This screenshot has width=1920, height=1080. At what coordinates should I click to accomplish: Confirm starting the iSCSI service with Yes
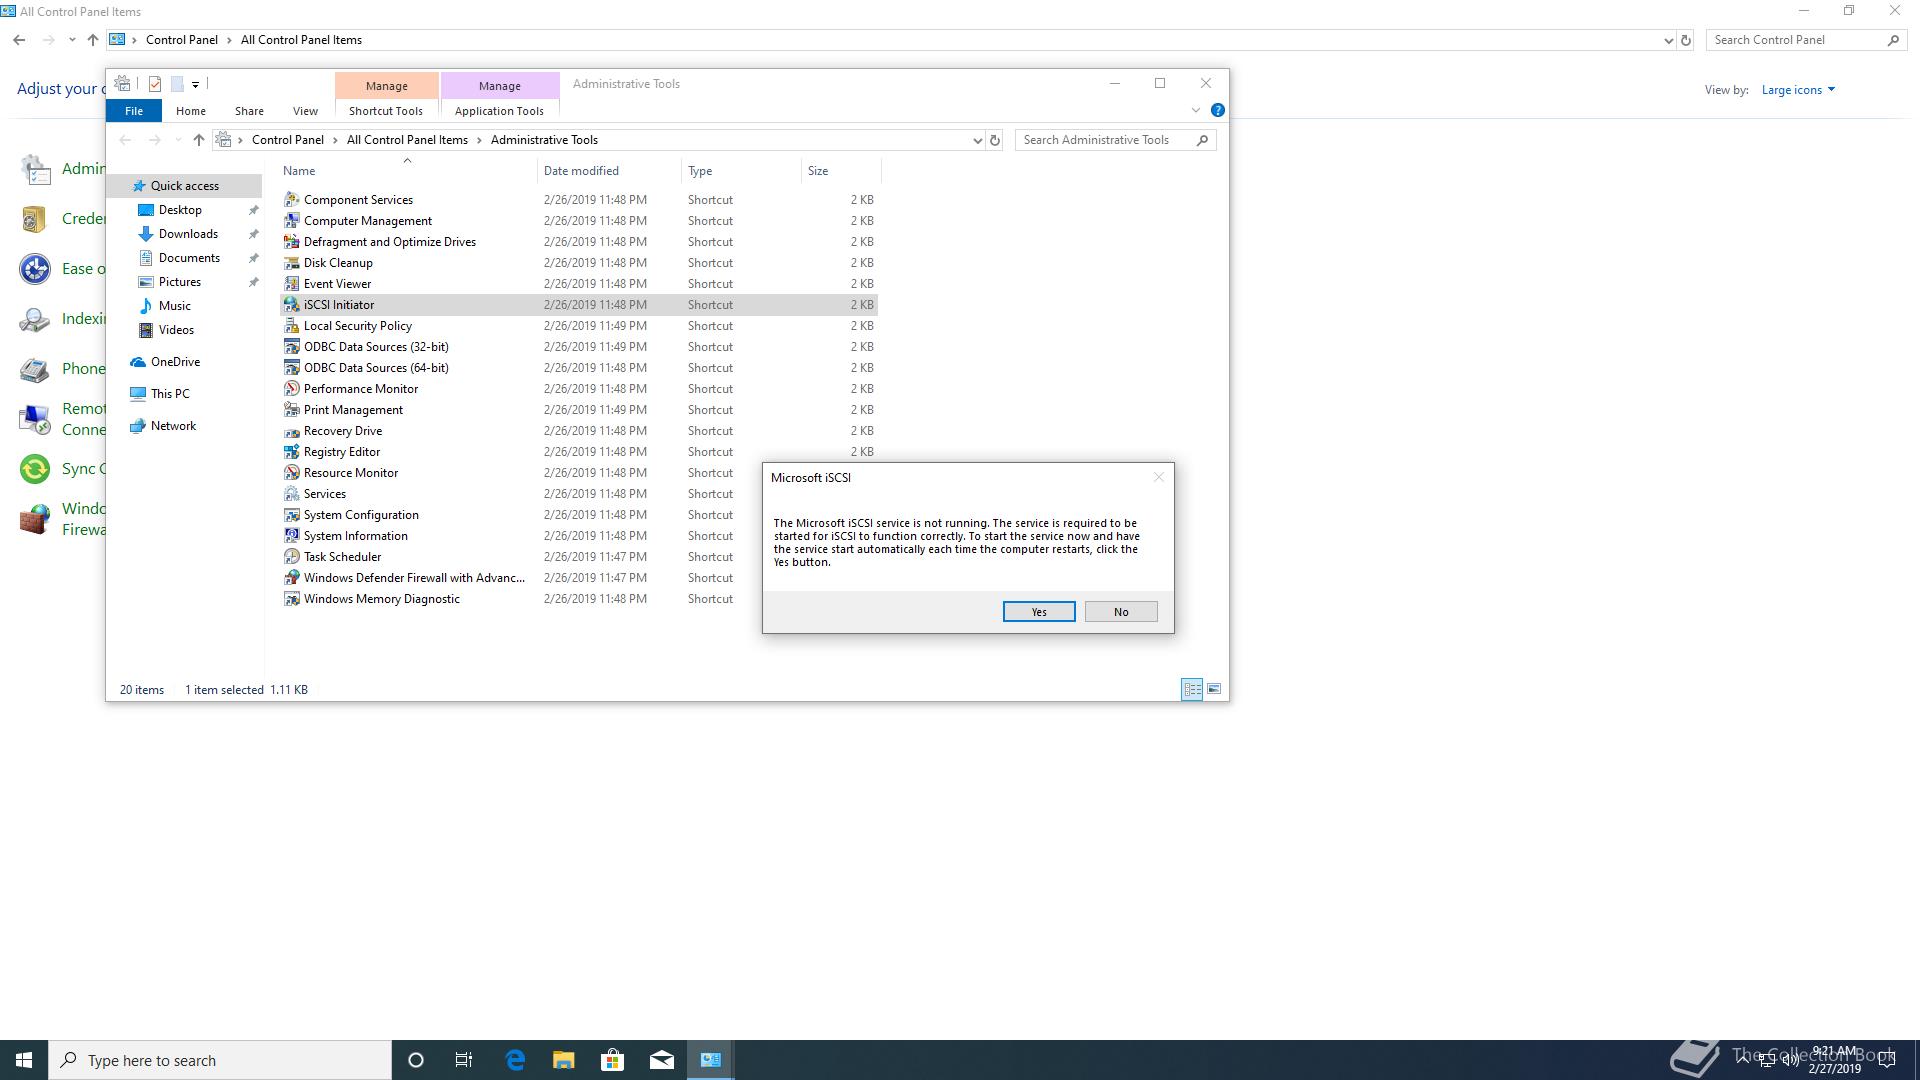tap(1039, 612)
